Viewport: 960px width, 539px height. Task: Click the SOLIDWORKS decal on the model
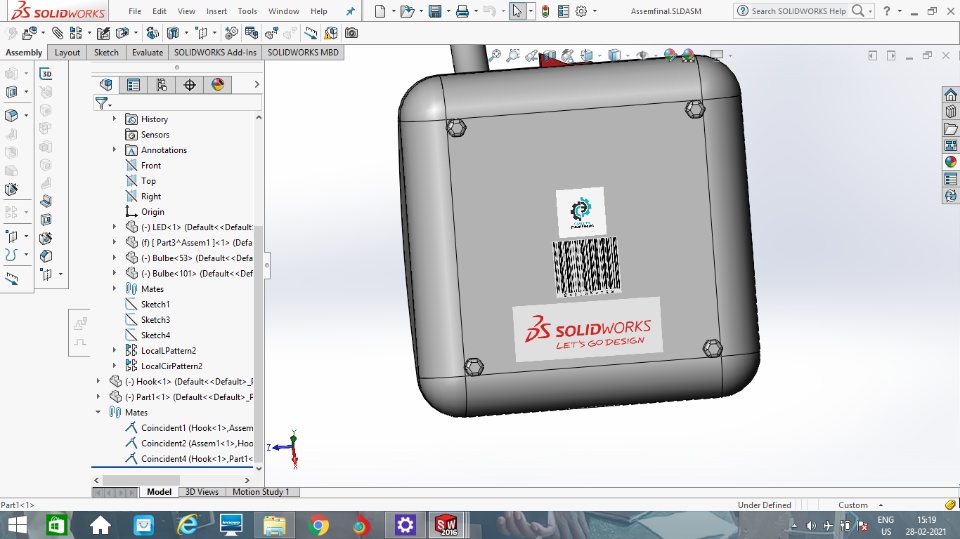[588, 330]
